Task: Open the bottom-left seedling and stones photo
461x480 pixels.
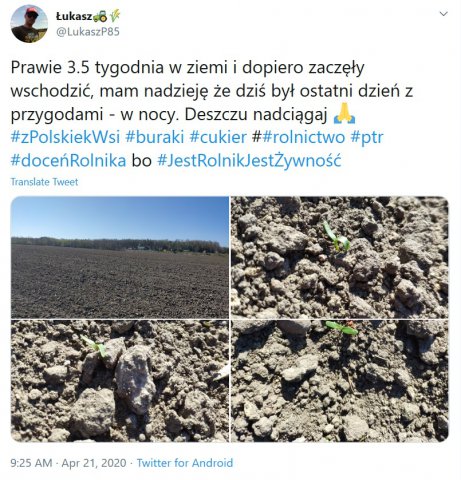Action: point(120,381)
